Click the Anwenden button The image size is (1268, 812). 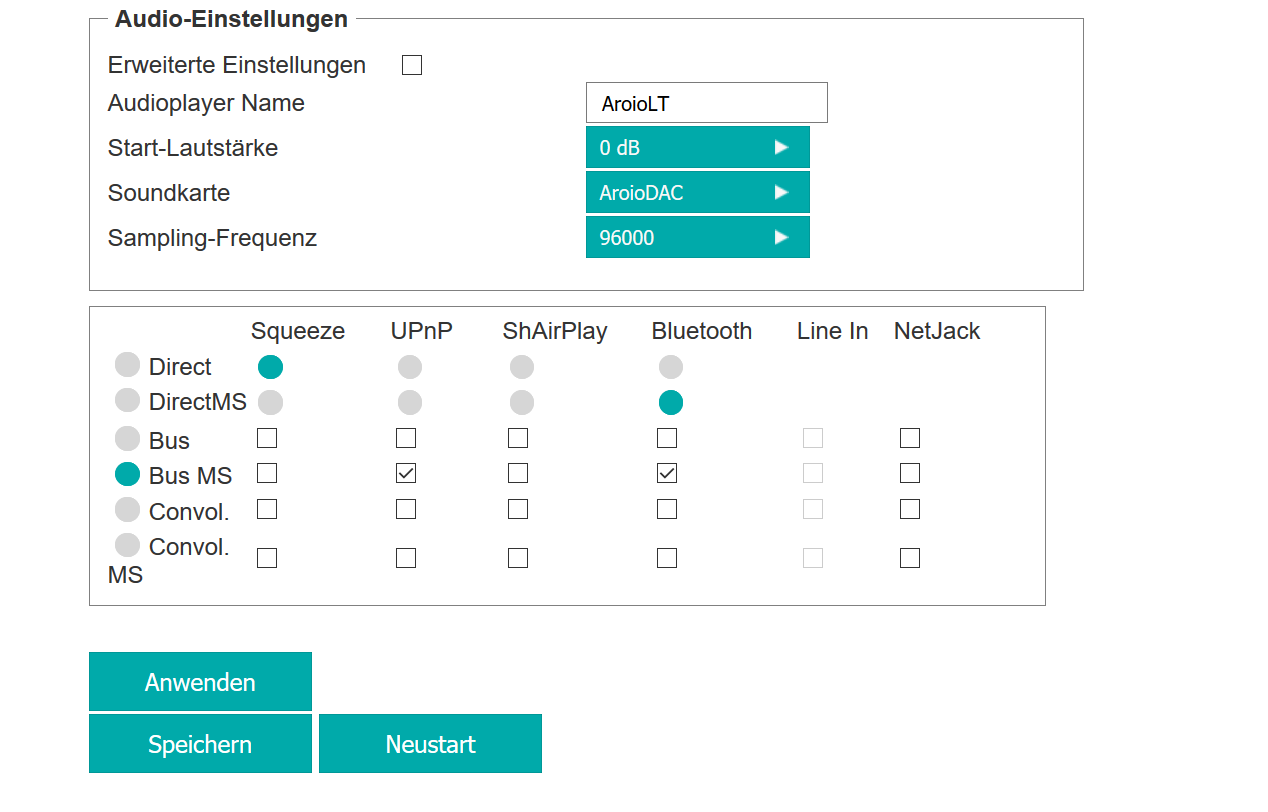point(200,682)
